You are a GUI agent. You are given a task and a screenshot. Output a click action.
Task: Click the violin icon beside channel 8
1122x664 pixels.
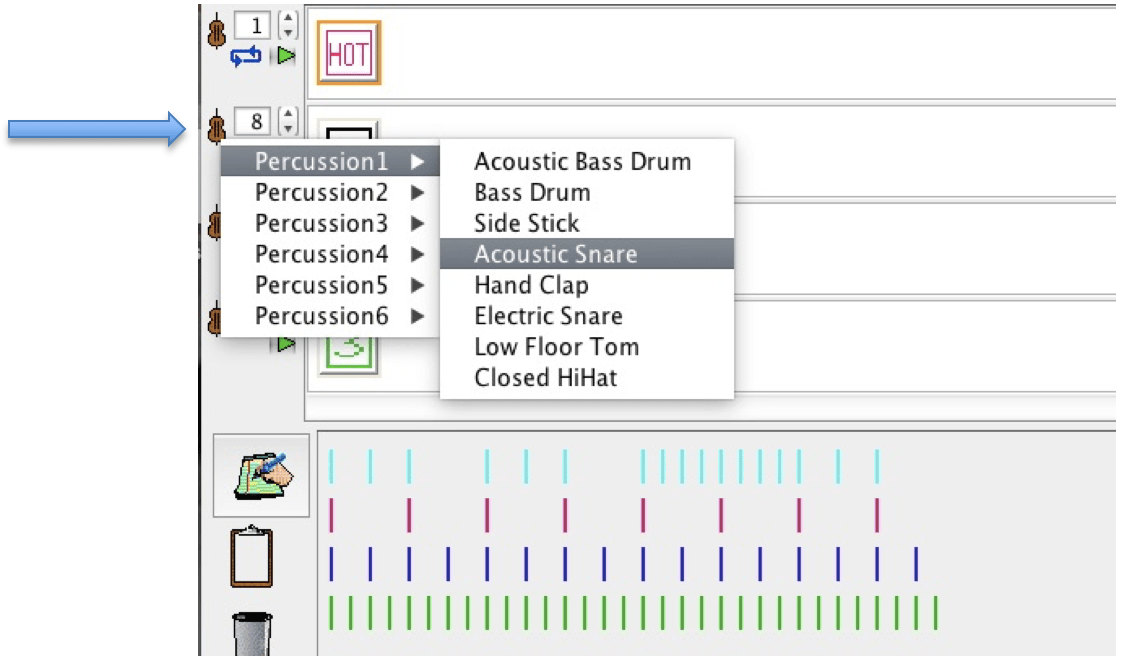click(x=216, y=127)
